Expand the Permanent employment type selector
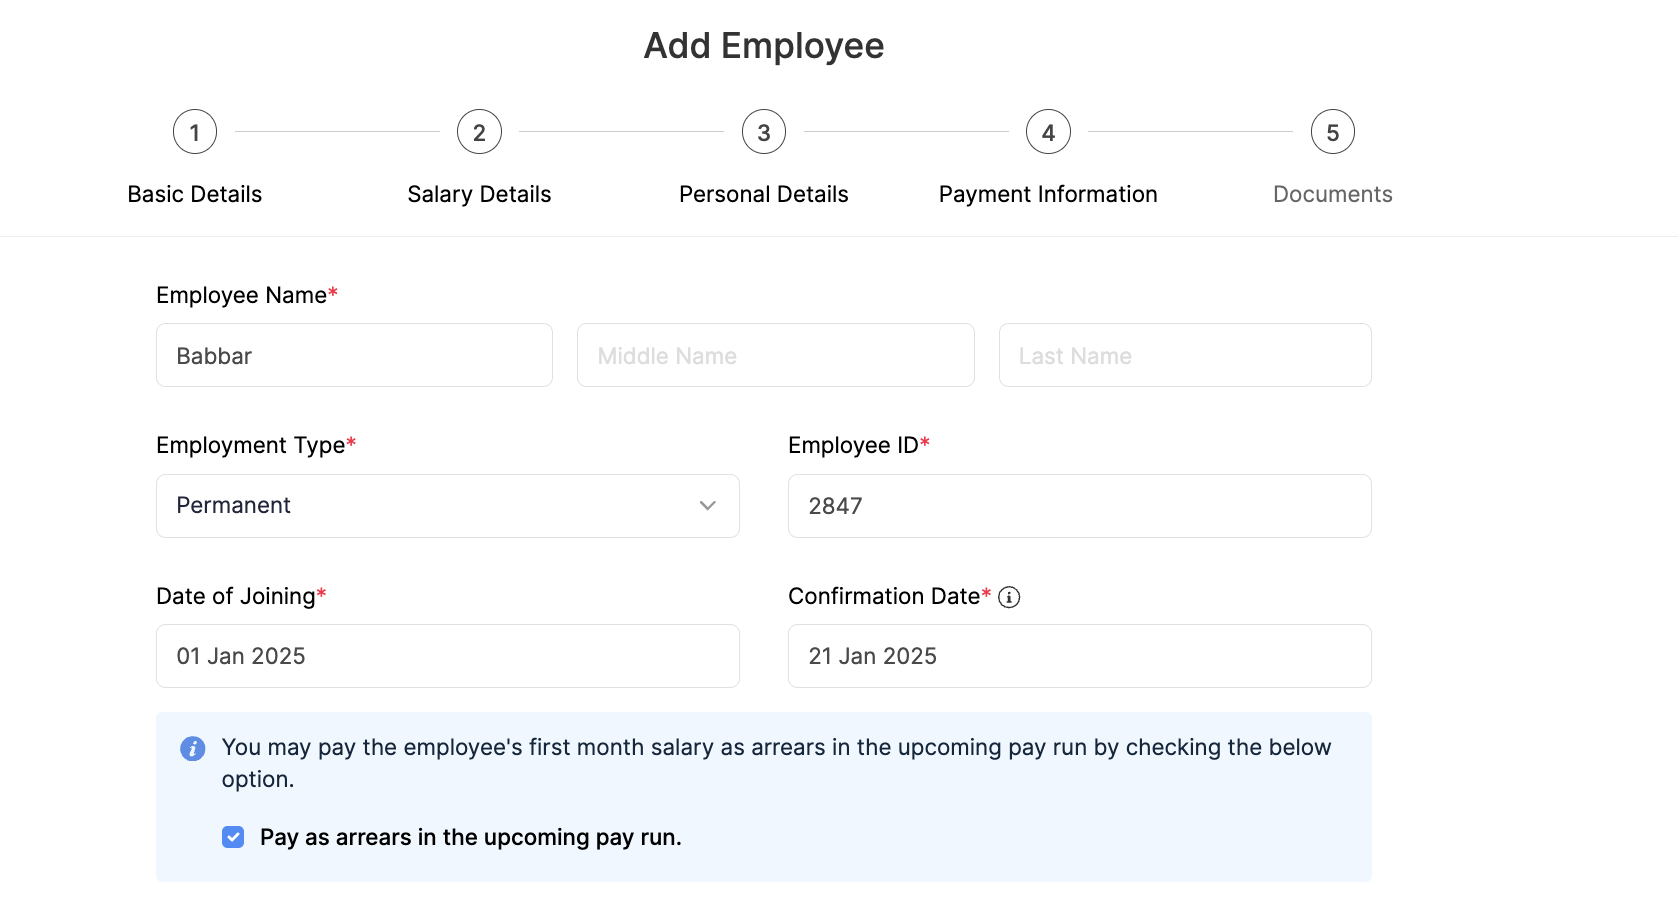Screen dimensions: 1678x902 coord(447,506)
